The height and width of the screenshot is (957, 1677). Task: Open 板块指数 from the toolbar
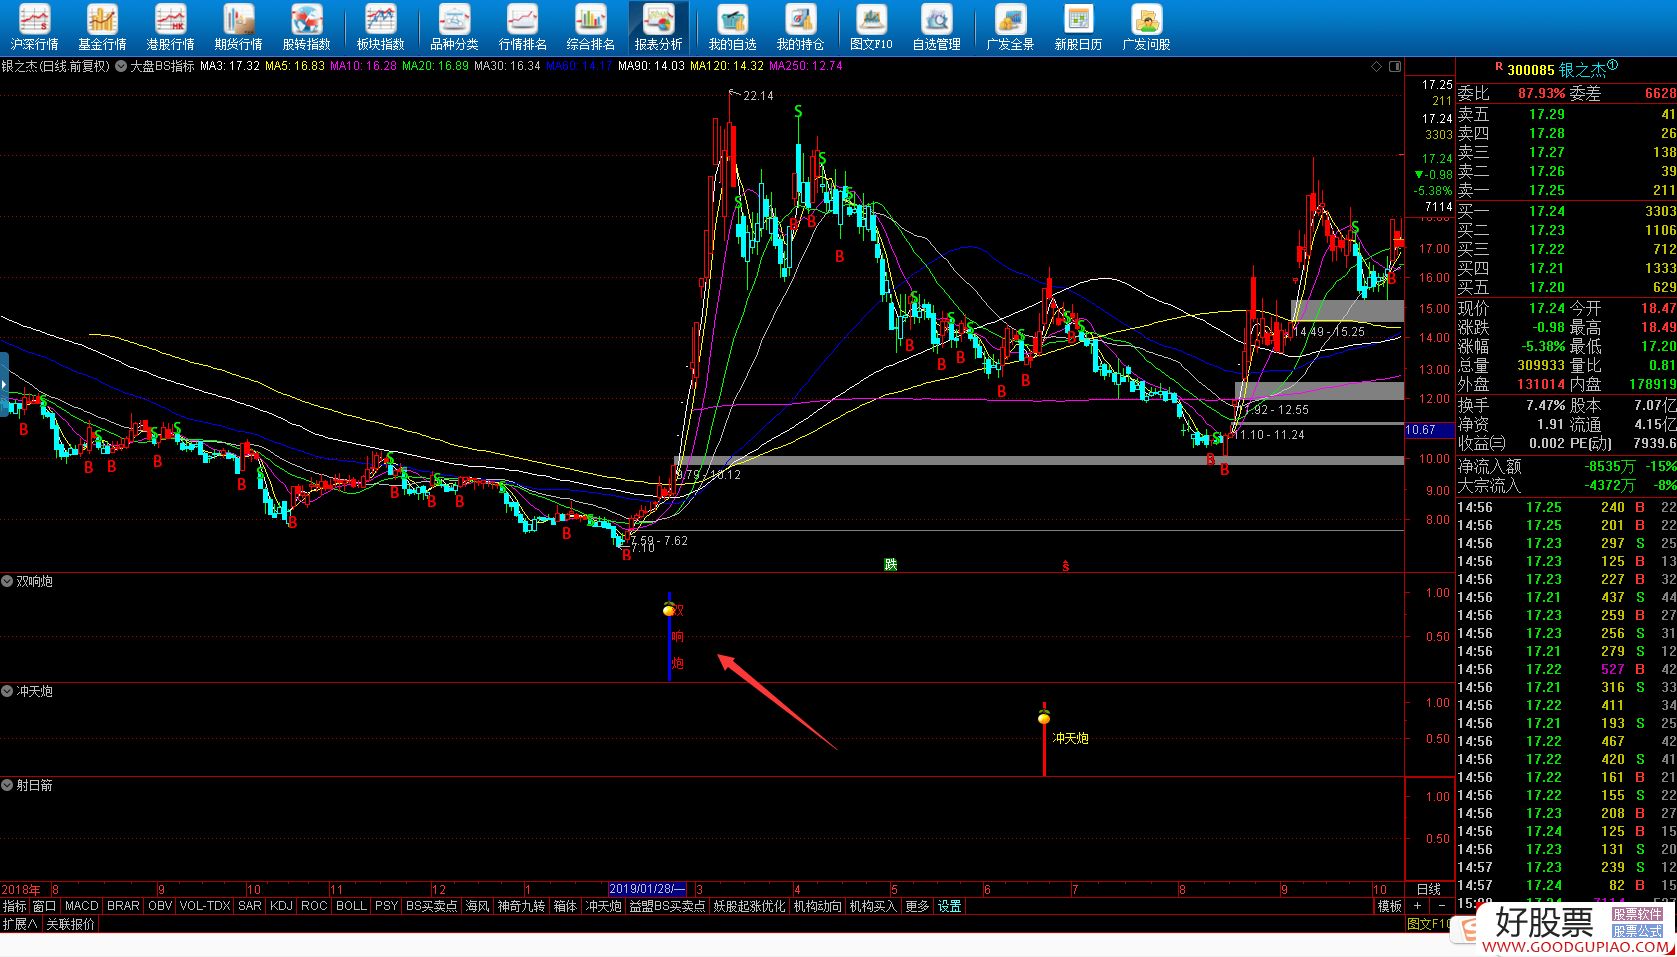[x=380, y=27]
